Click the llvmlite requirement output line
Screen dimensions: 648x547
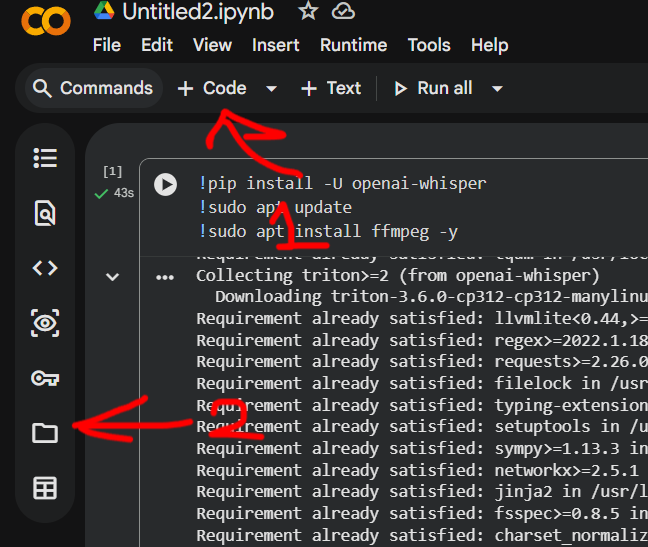(422, 319)
